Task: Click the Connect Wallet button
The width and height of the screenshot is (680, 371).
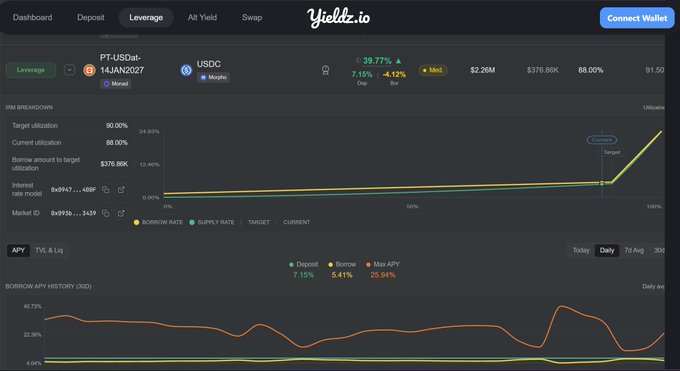Action: pos(637,18)
